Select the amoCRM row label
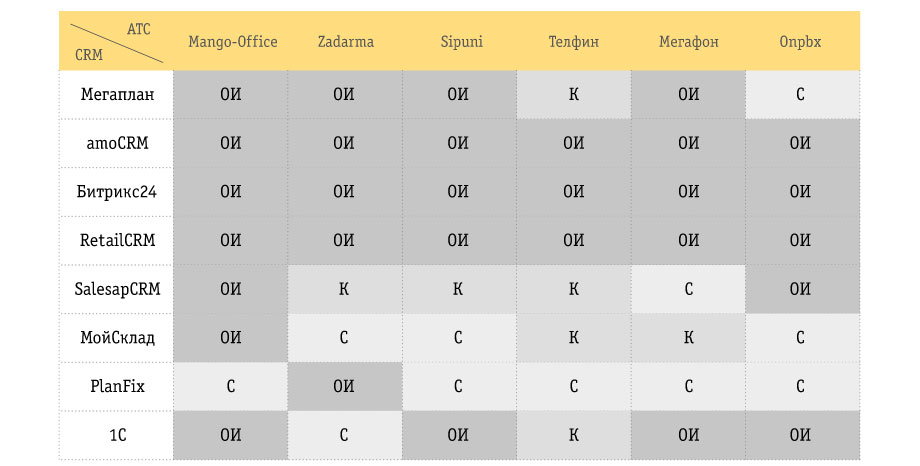920x466 pixels. 117,143
